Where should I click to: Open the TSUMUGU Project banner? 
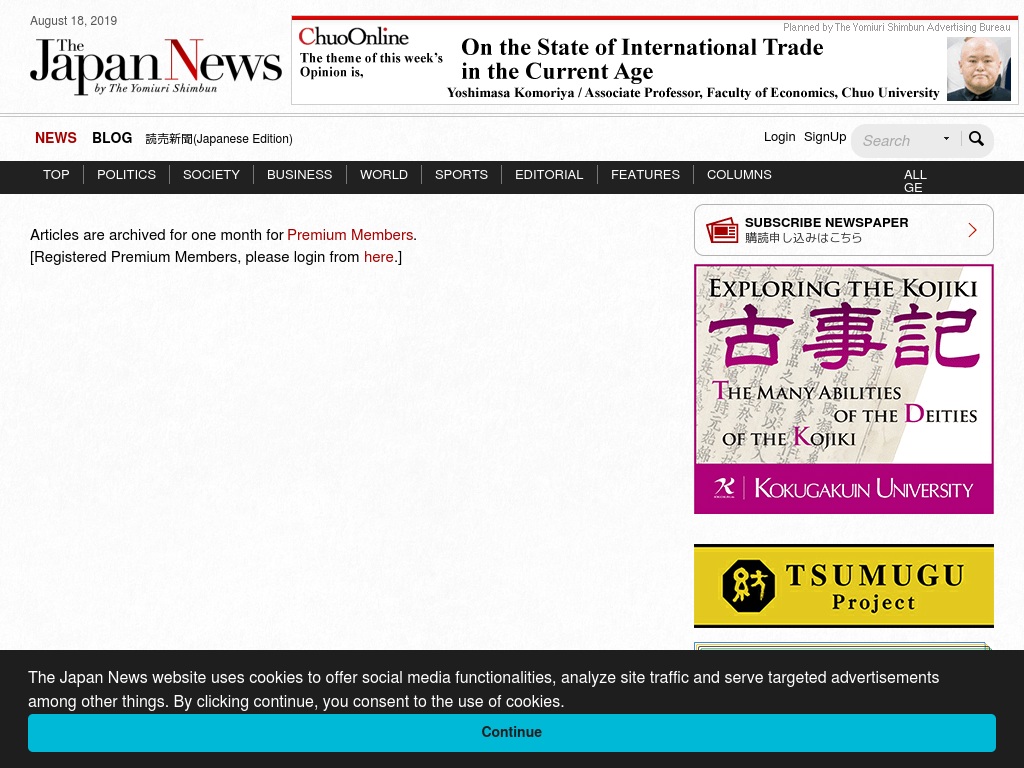[x=844, y=586]
